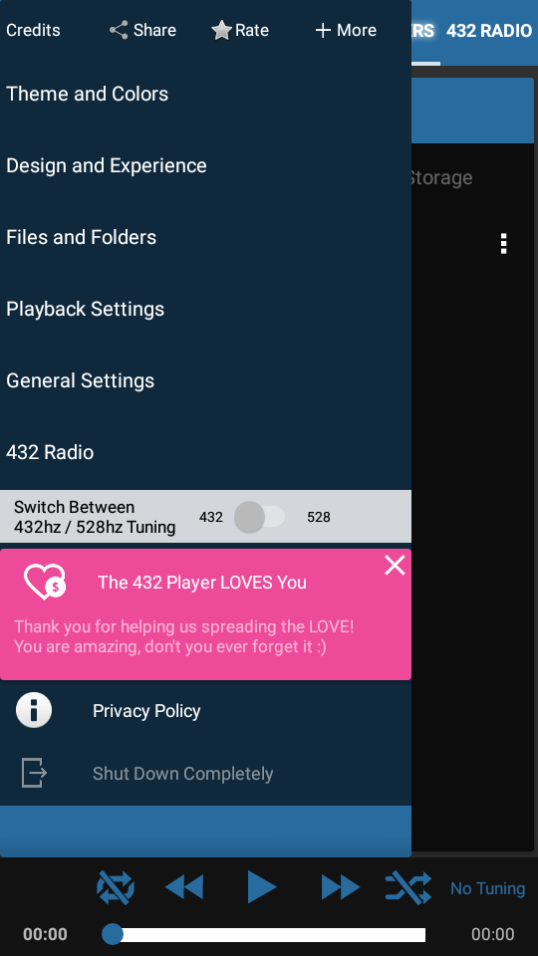
Task: Click the heart donation icon
Action: pos(45,582)
